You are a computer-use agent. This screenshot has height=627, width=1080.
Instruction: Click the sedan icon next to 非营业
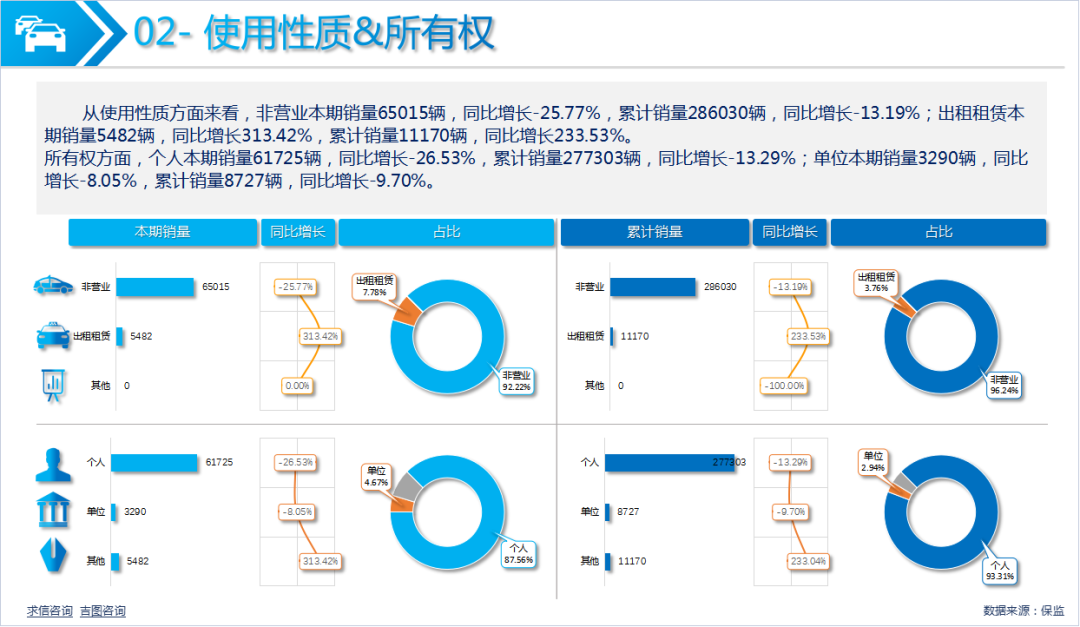pos(53,286)
